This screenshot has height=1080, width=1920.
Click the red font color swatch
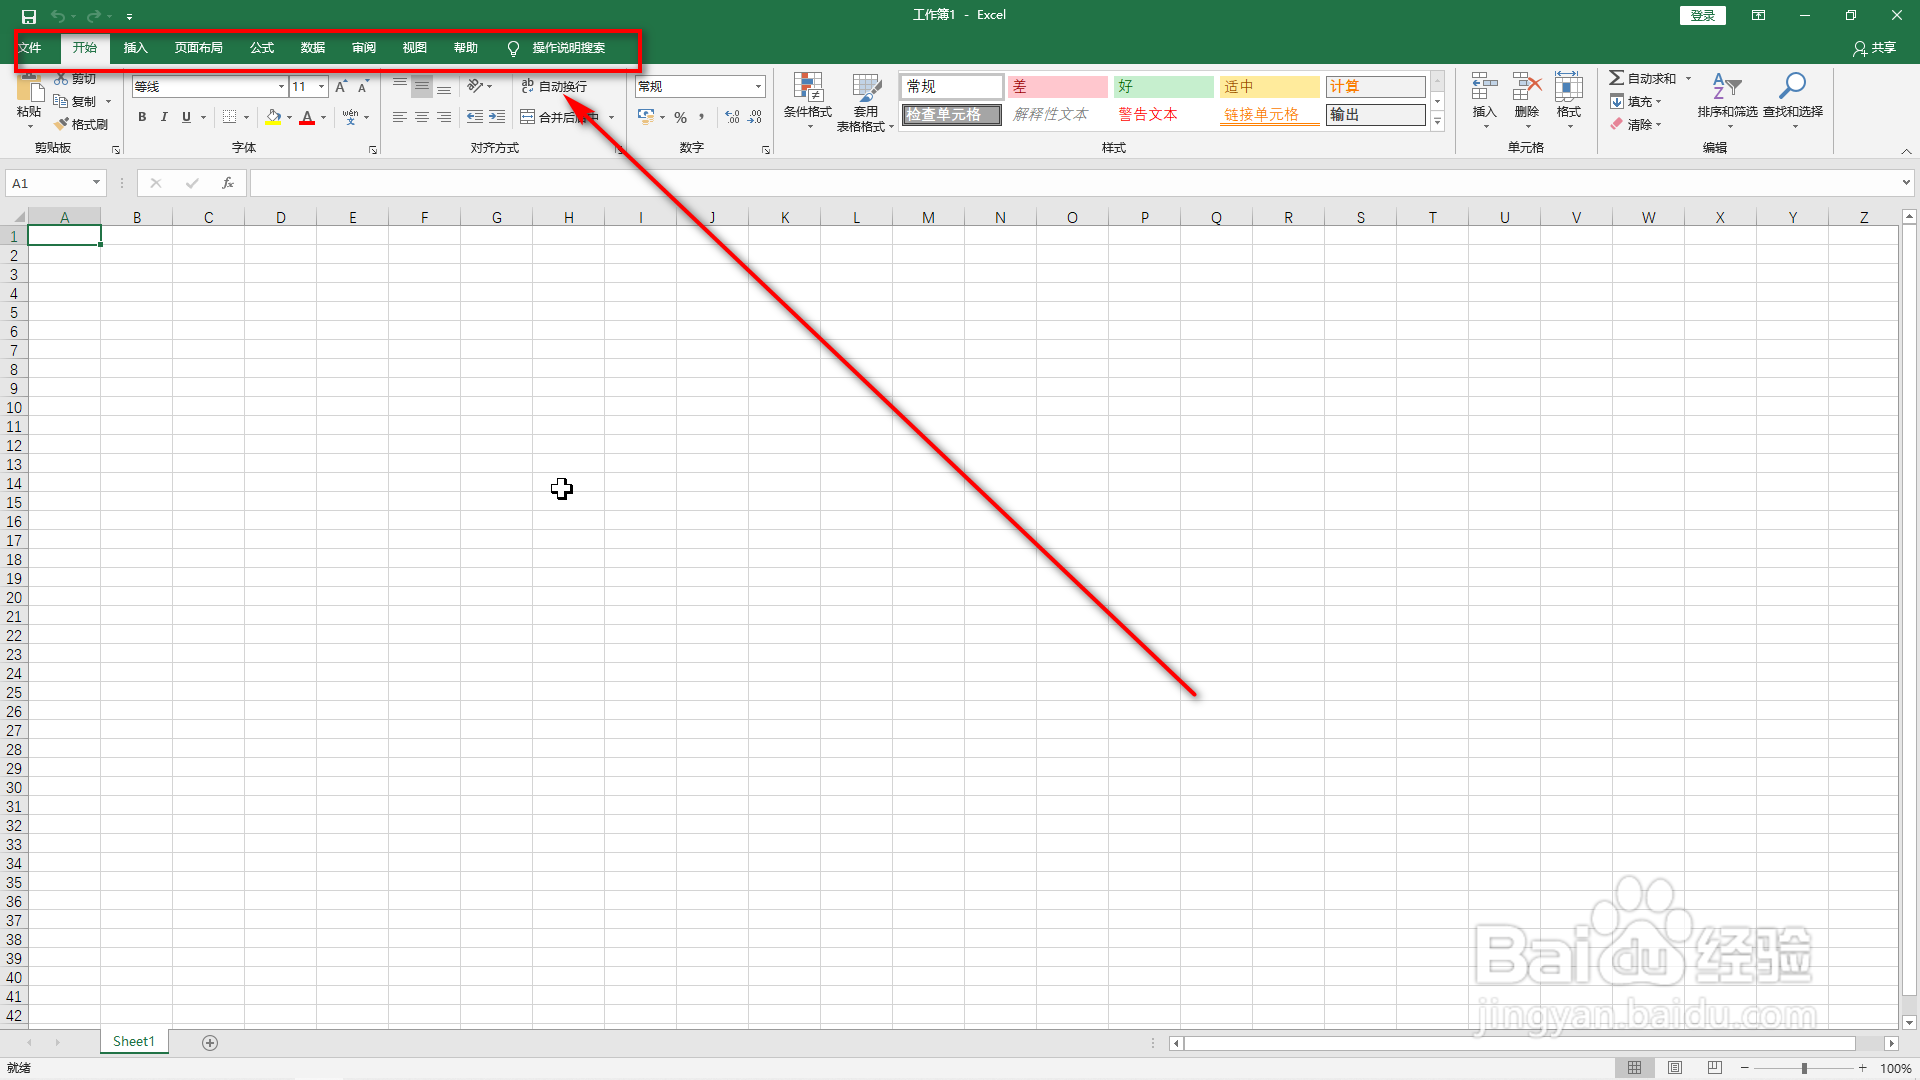click(307, 118)
